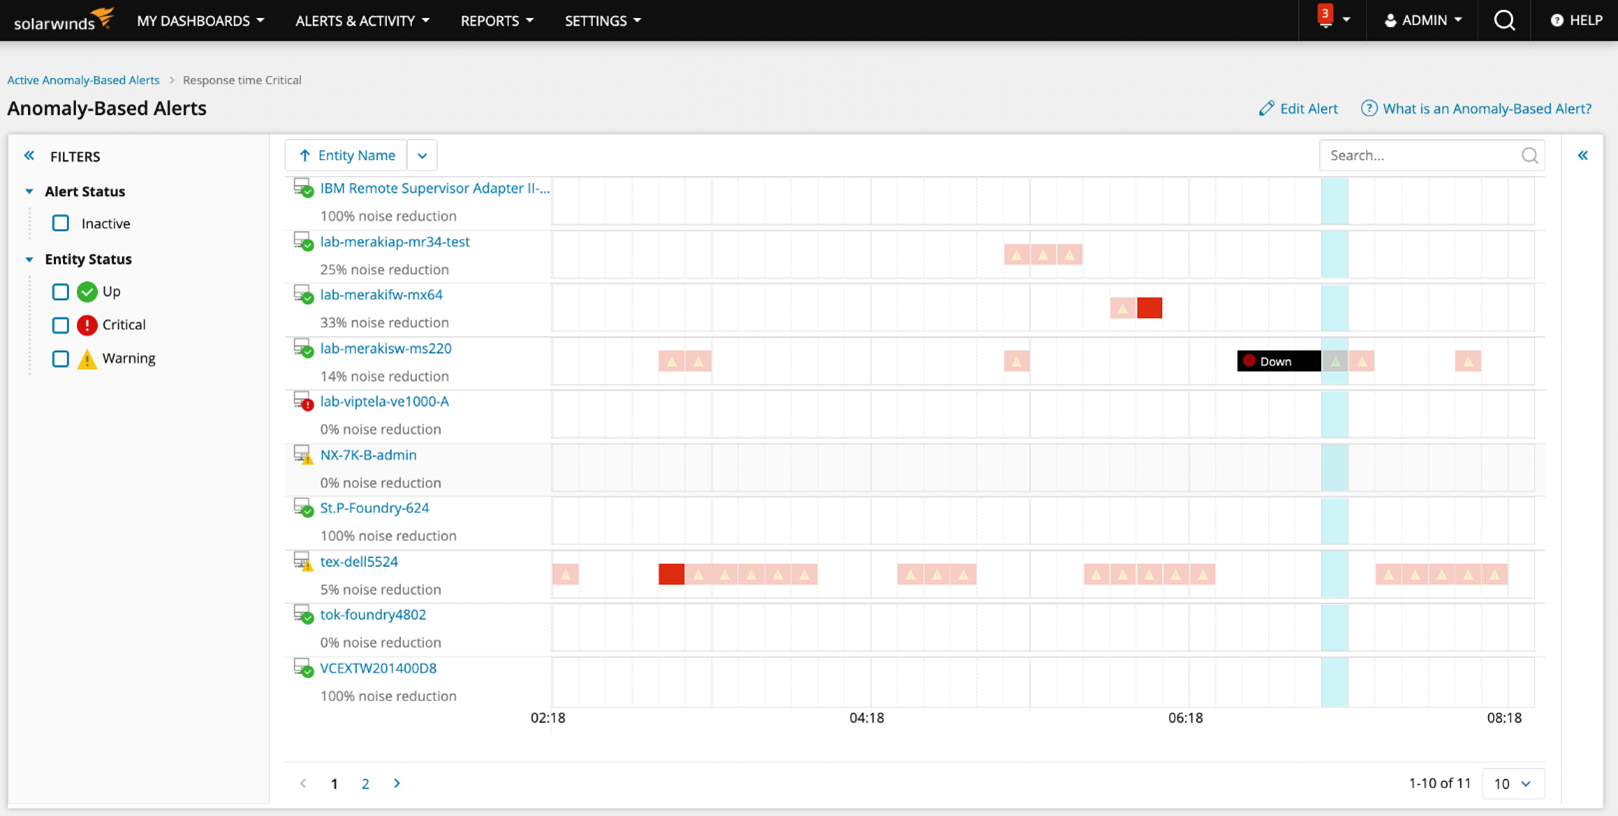The image size is (1618, 816).
Task: Click the sort ascending arrow on Entity Name
Action: pos(305,155)
